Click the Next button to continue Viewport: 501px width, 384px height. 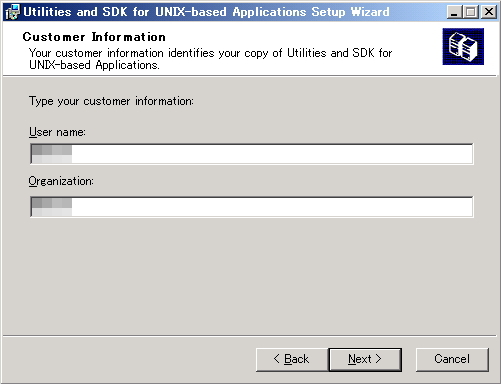click(x=365, y=360)
